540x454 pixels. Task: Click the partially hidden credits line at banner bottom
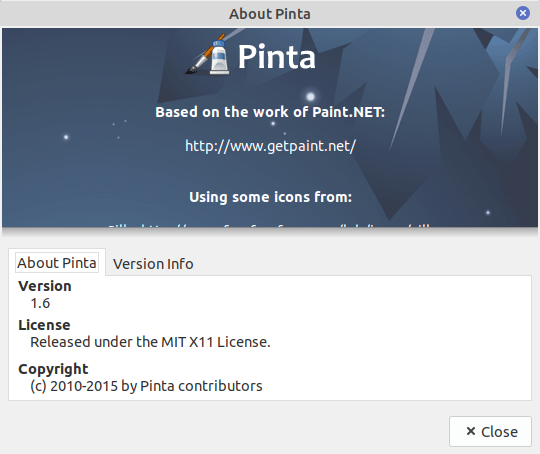[x=270, y=226]
